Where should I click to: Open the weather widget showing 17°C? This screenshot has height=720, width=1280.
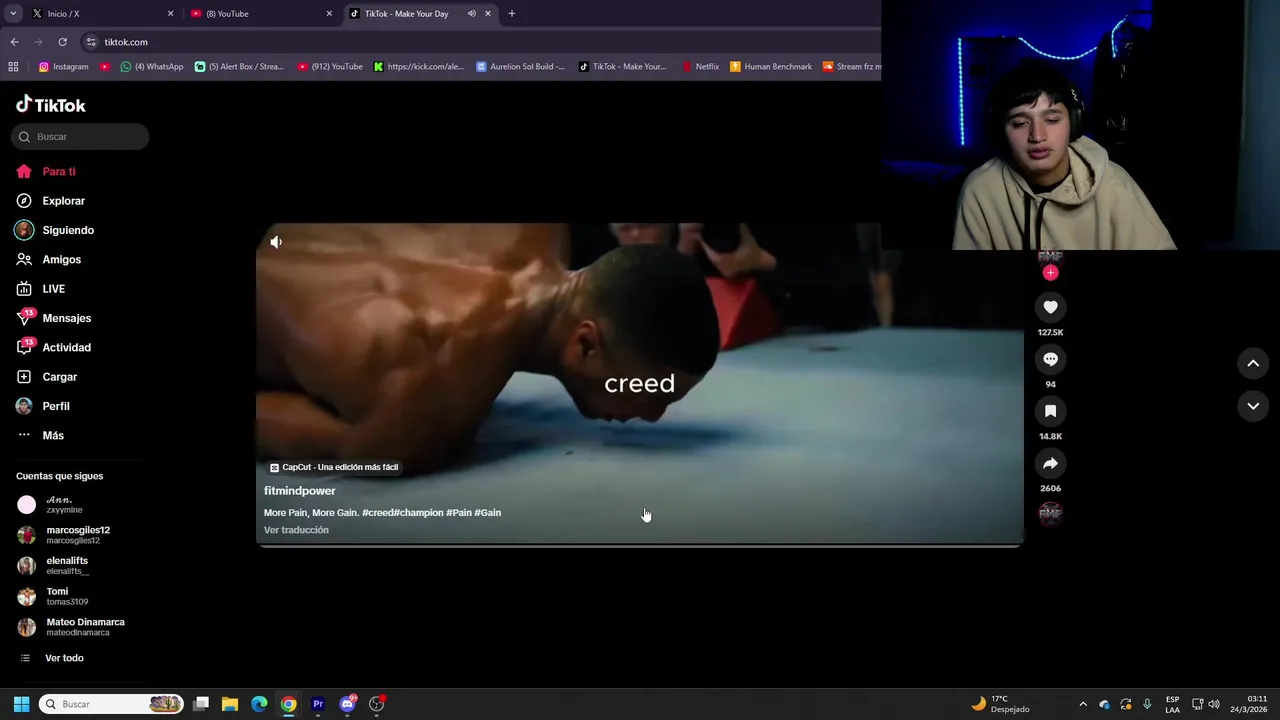[1000, 704]
